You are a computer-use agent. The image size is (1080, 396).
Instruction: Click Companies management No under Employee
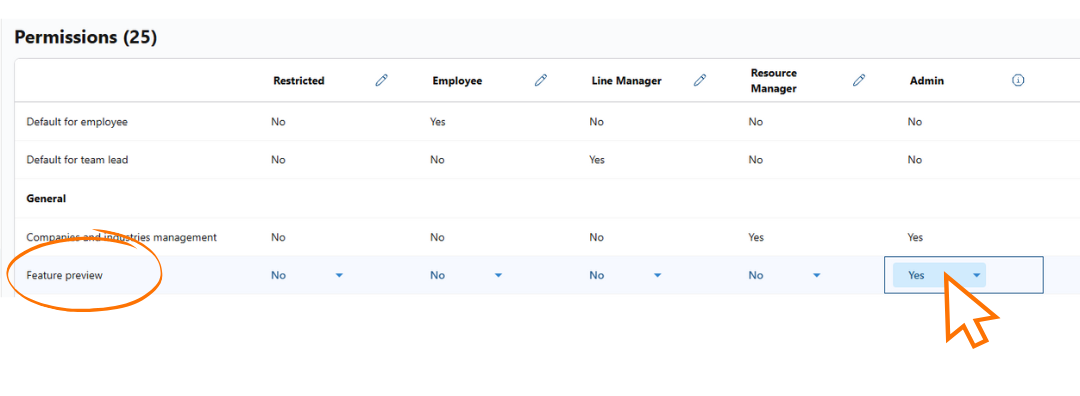437,237
